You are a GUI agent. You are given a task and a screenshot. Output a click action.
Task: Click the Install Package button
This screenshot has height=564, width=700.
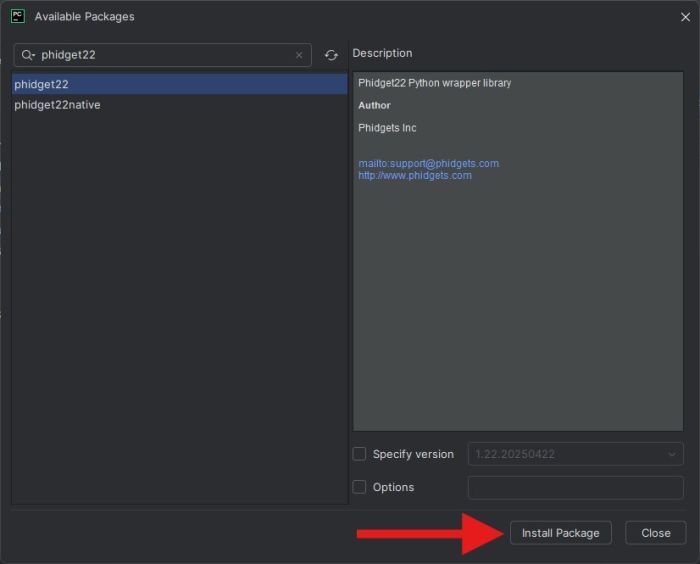(x=560, y=533)
